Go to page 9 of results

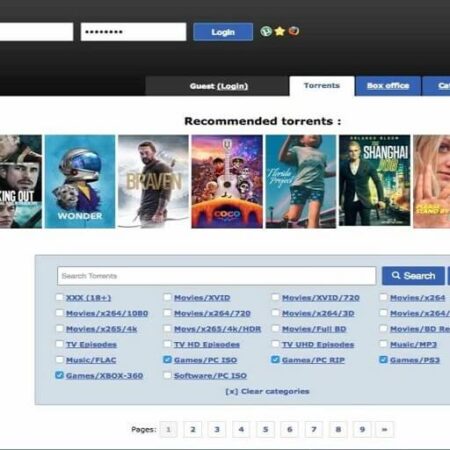coord(362,429)
